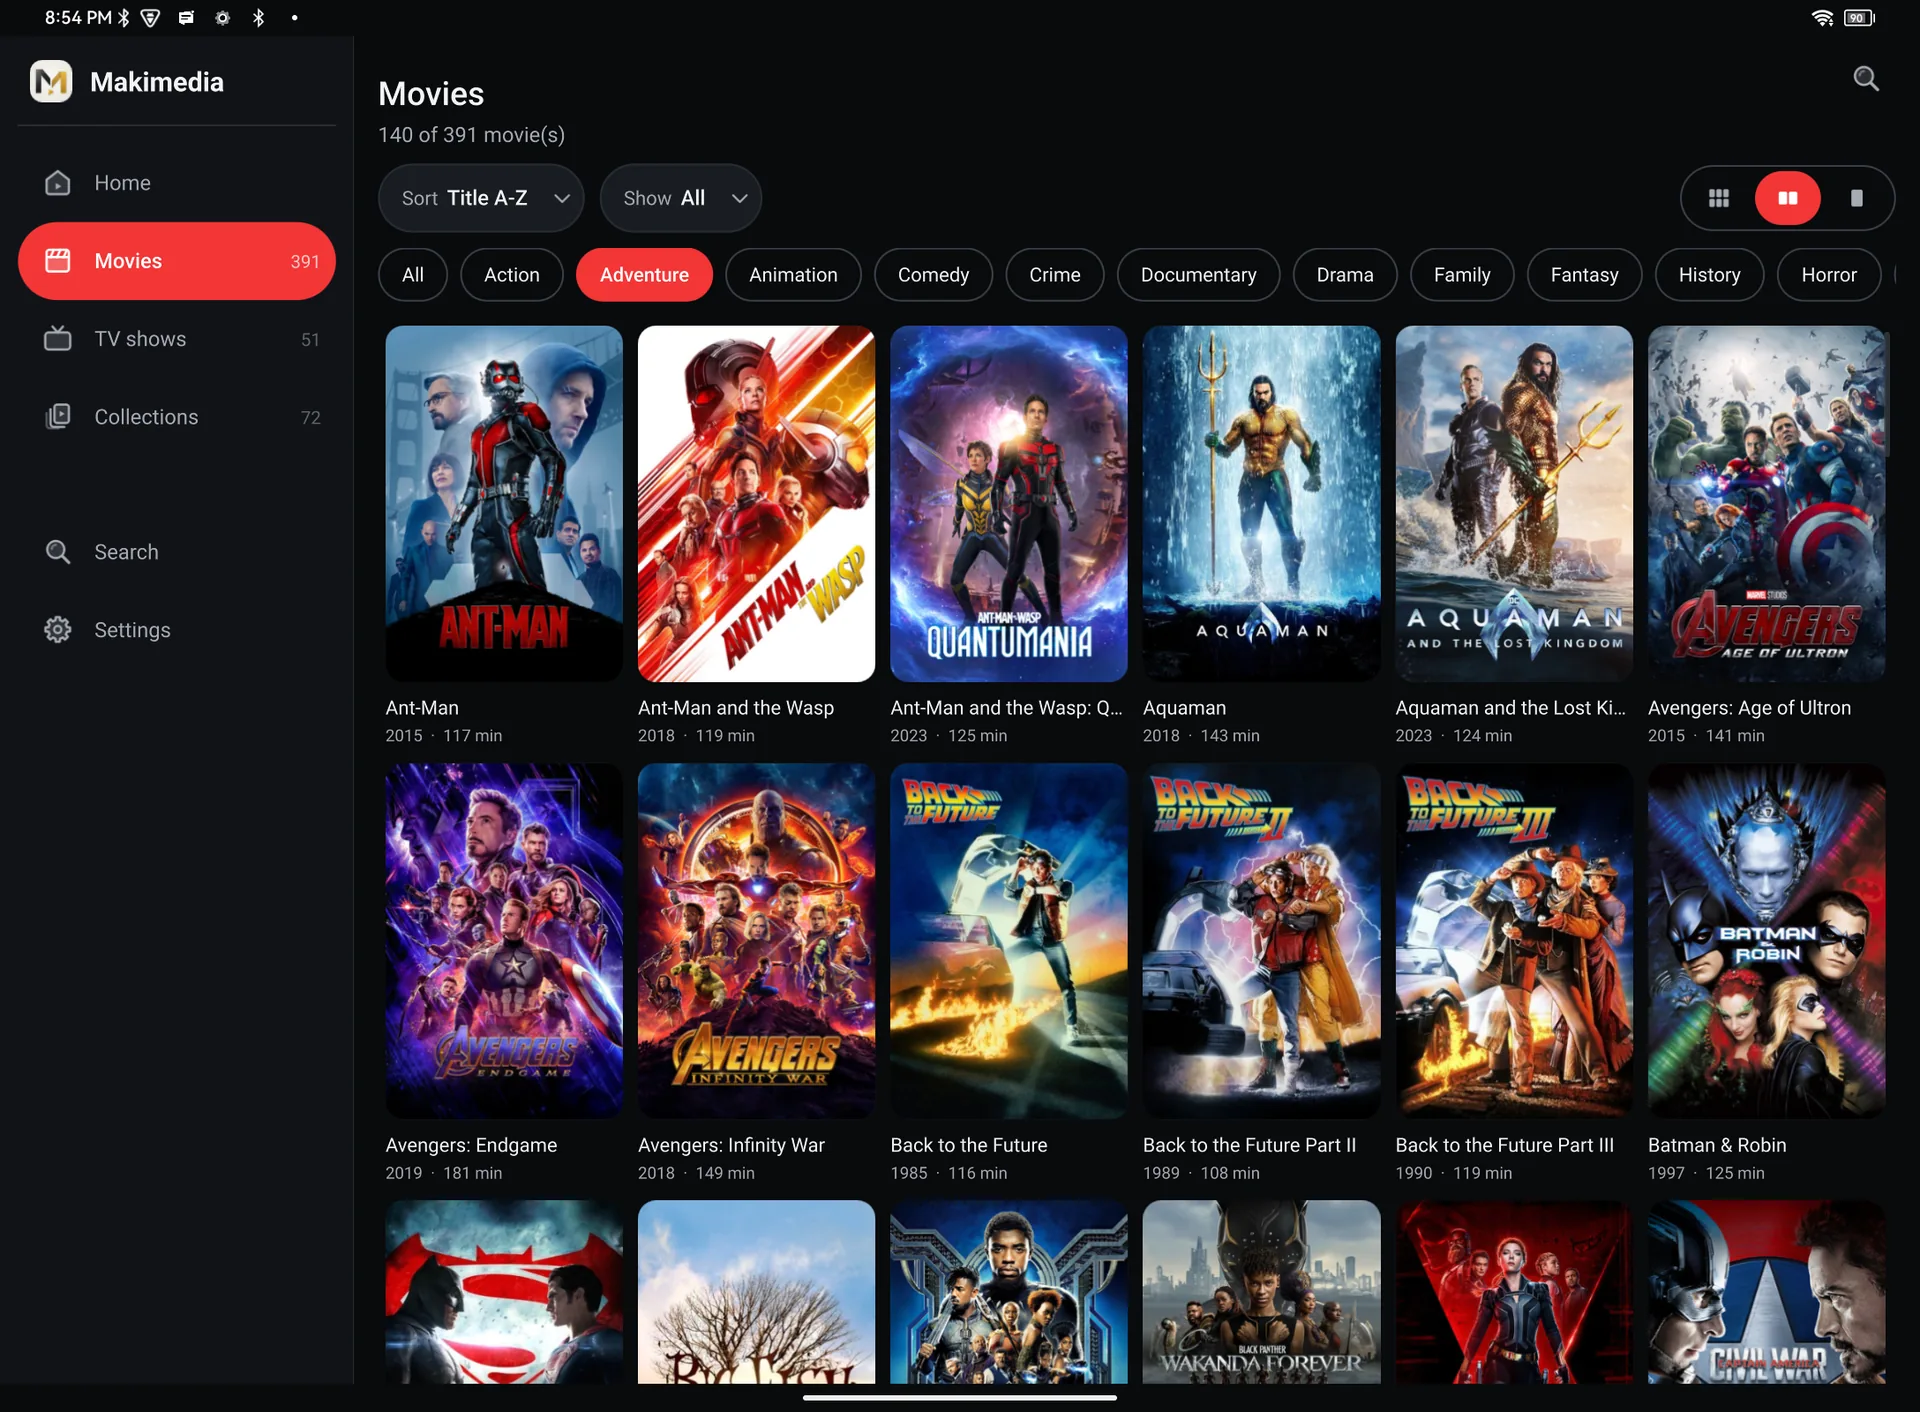Filter by Documentary genre

(1199, 275)
